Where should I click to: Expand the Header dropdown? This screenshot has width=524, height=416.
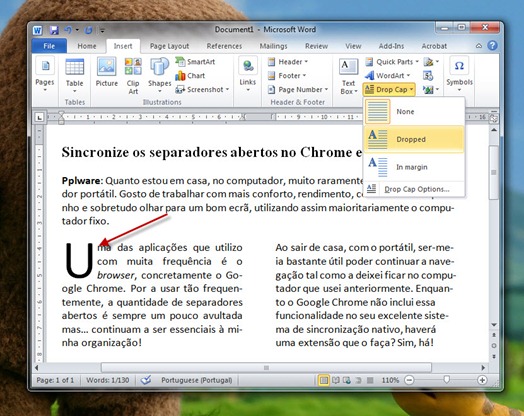tap(288, 62)
